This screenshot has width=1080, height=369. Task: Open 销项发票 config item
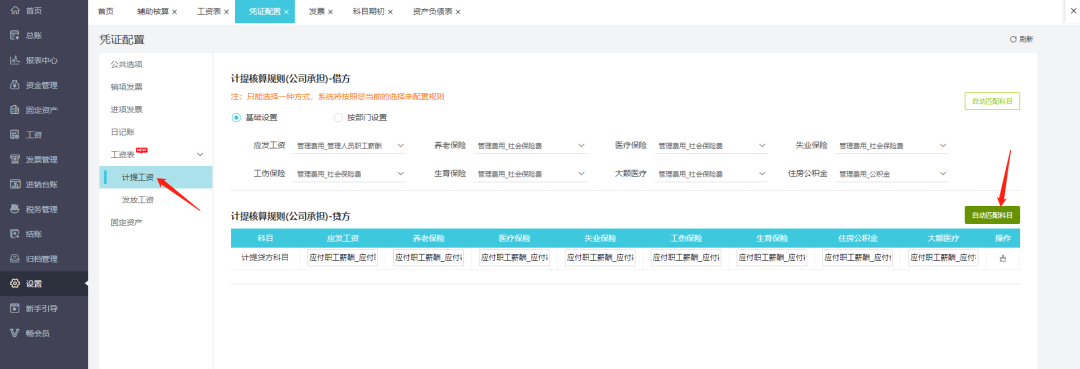[x=127, y=87]
